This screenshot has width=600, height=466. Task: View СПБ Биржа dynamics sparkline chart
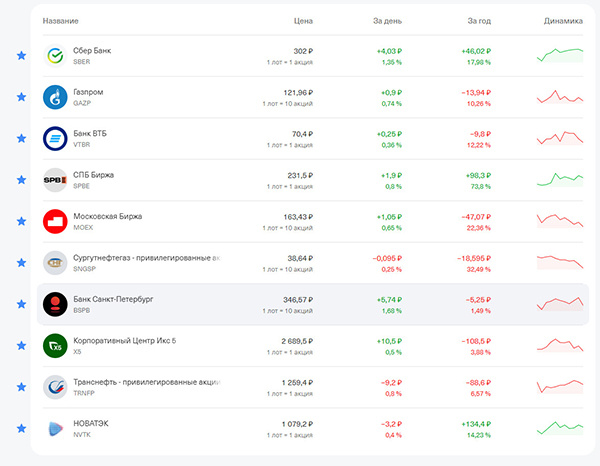point(560,180)
